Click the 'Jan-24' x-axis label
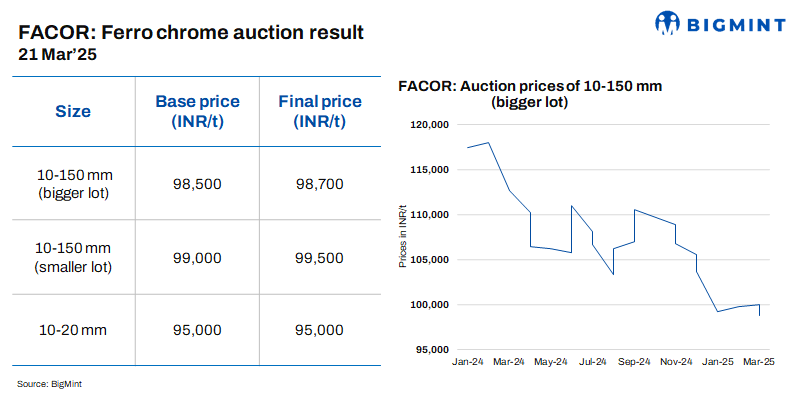Viewport: 804px width, 401px height. 467,360
